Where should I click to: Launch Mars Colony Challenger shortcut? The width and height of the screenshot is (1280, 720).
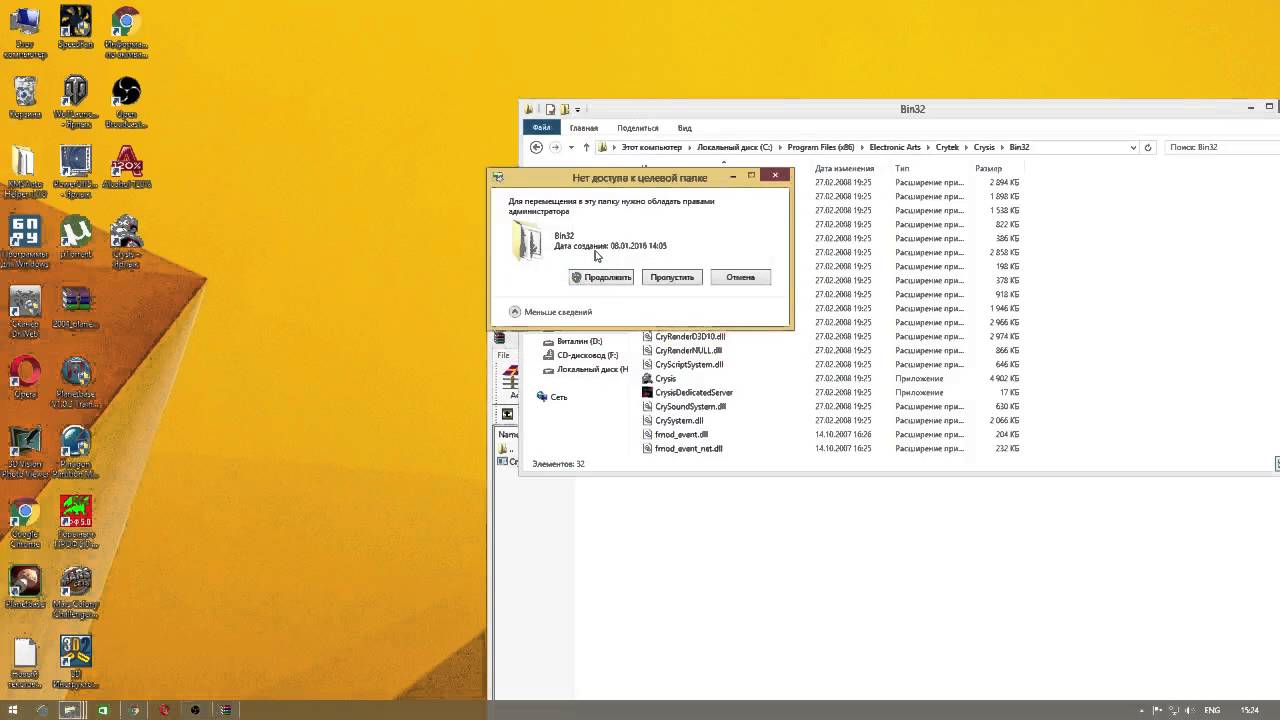coord(76,592)
